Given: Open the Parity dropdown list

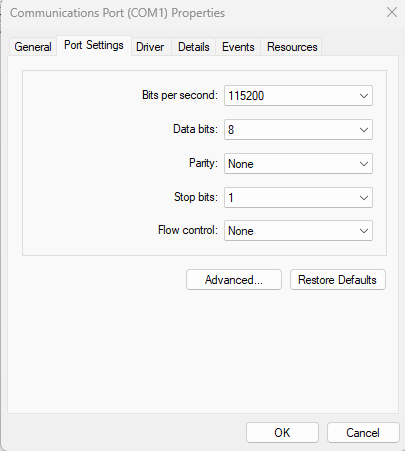Looking at the screenshot, I should (x=298, y=164).
